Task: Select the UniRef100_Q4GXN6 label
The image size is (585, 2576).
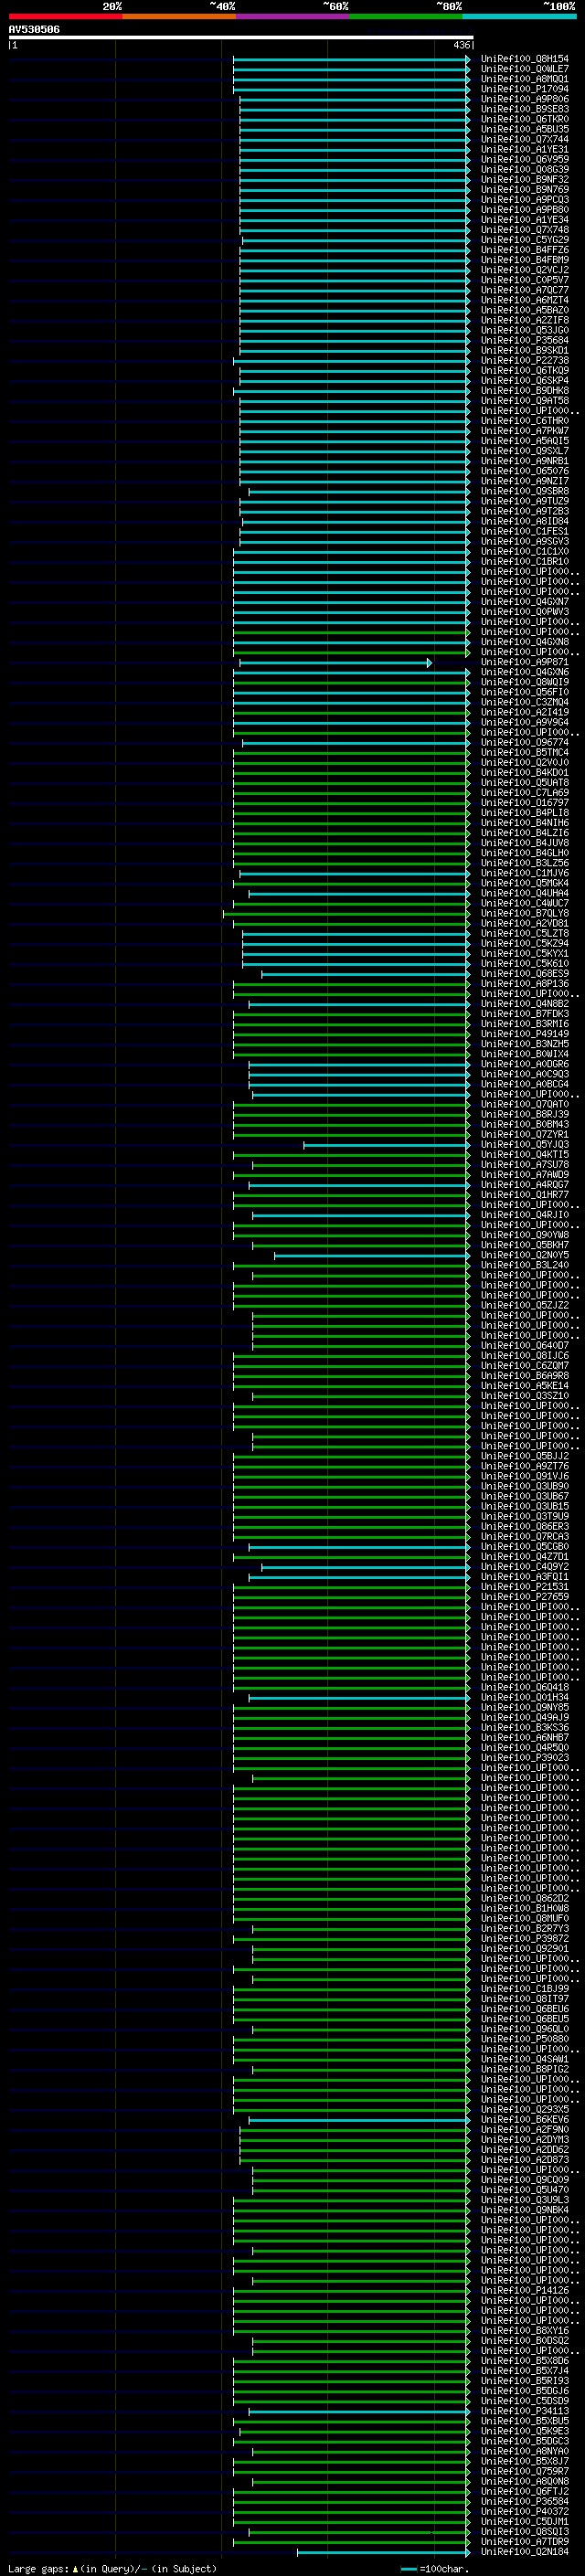Action: tap(525, 672)
